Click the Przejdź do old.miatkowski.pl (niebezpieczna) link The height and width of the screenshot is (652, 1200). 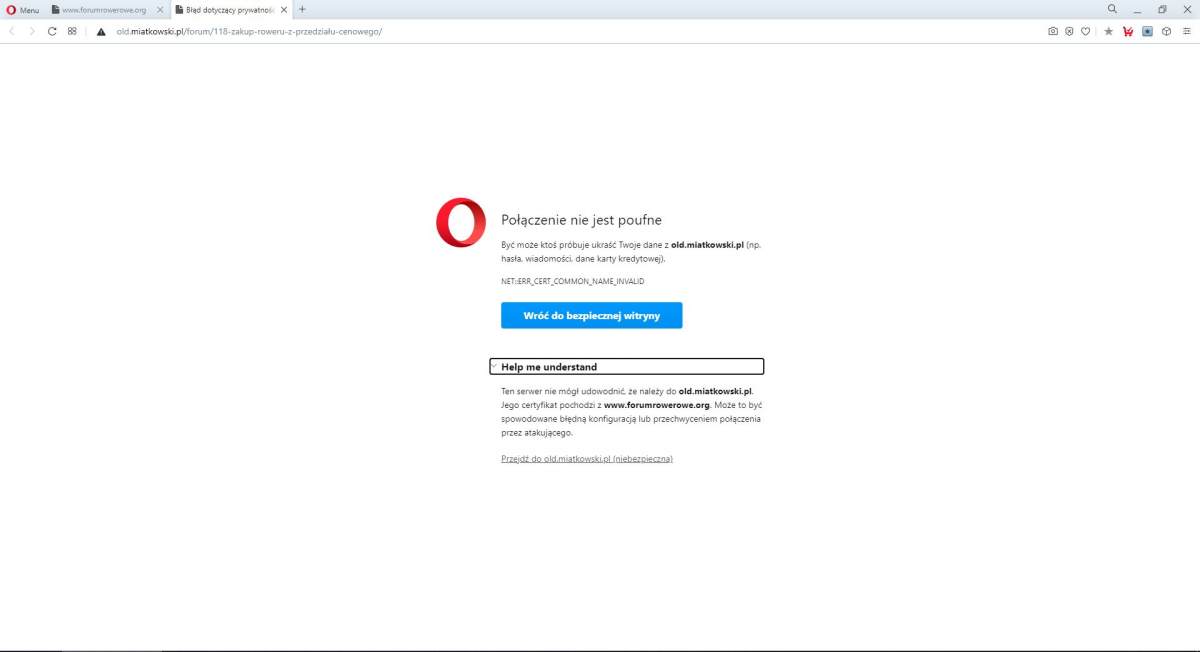(x=587, y=458)
